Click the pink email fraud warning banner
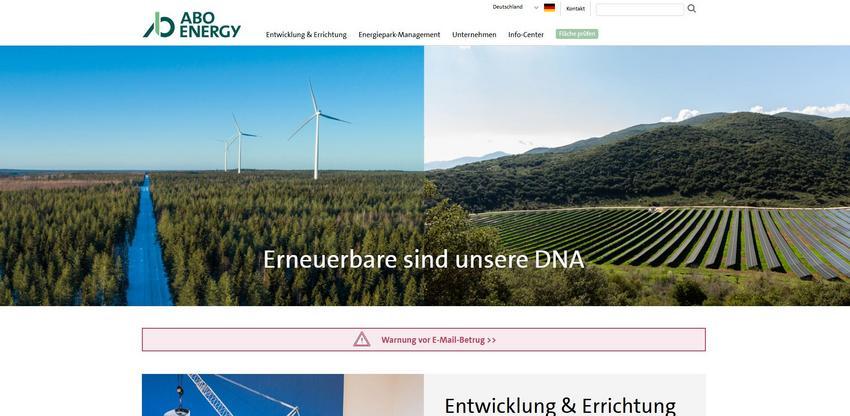Viewport: 850px width, 416px height. tap(424, 340)
